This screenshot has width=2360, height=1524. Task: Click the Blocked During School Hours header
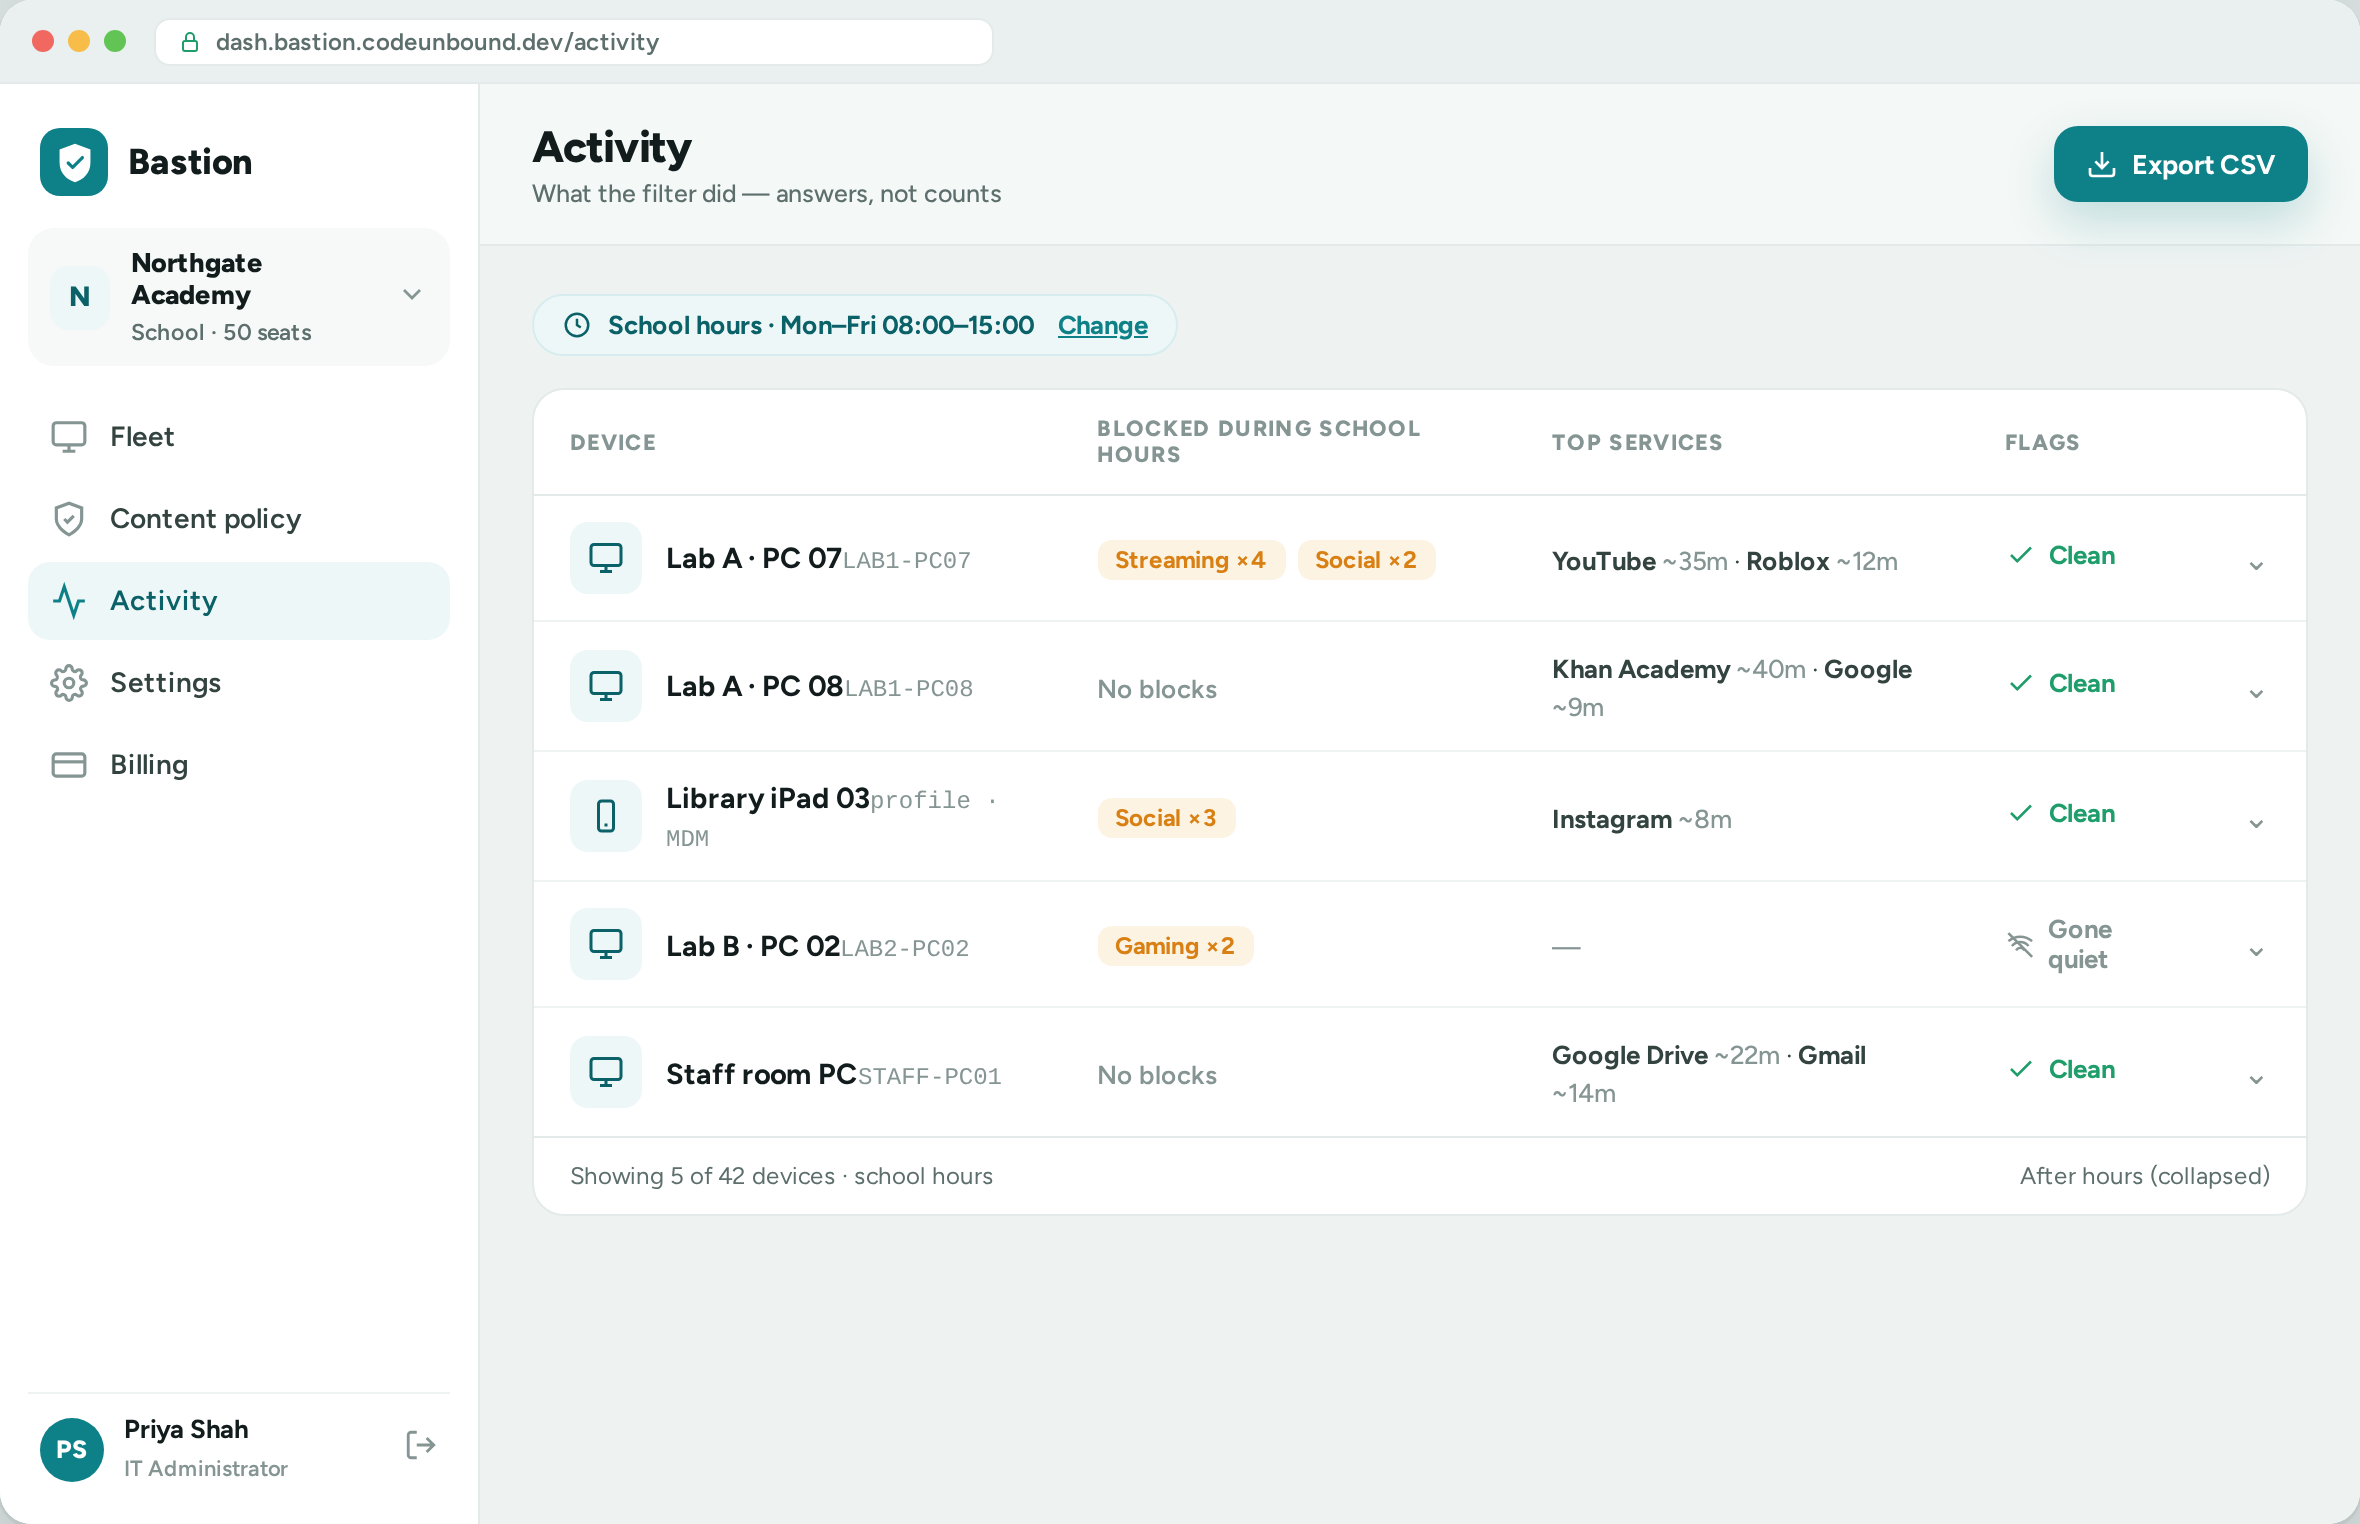click(1258, 441)
